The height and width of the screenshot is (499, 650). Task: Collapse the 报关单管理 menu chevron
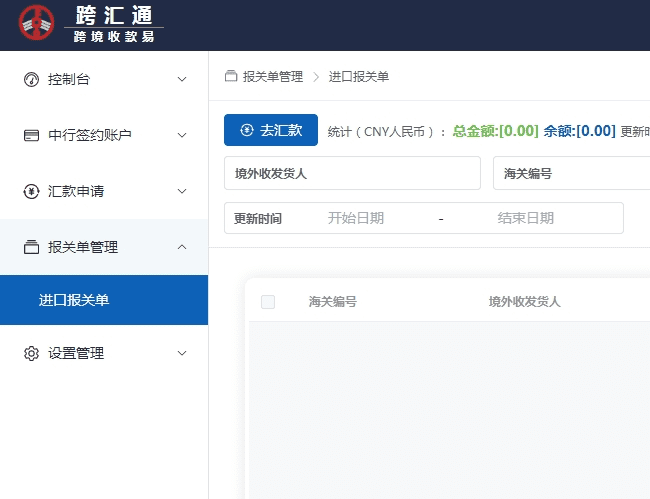coord(182,247)
